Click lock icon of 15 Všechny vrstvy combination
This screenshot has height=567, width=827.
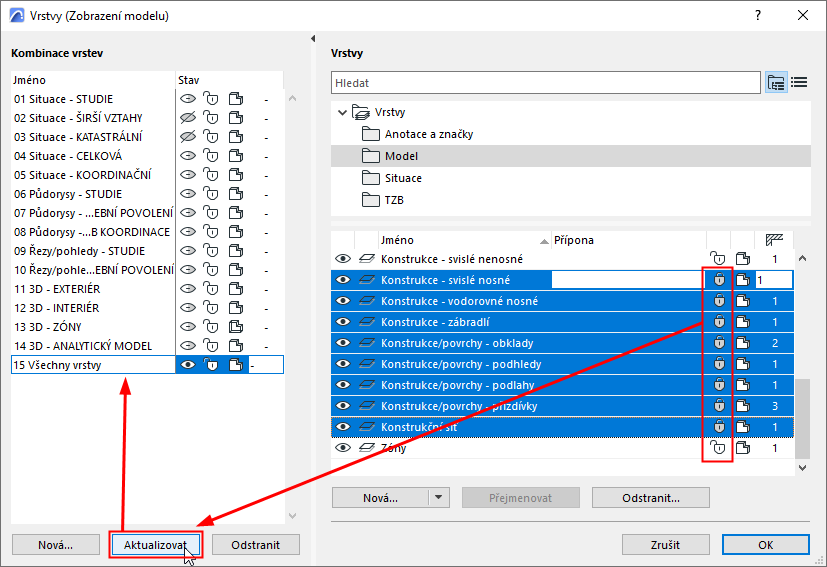click(x=211, y=364)
